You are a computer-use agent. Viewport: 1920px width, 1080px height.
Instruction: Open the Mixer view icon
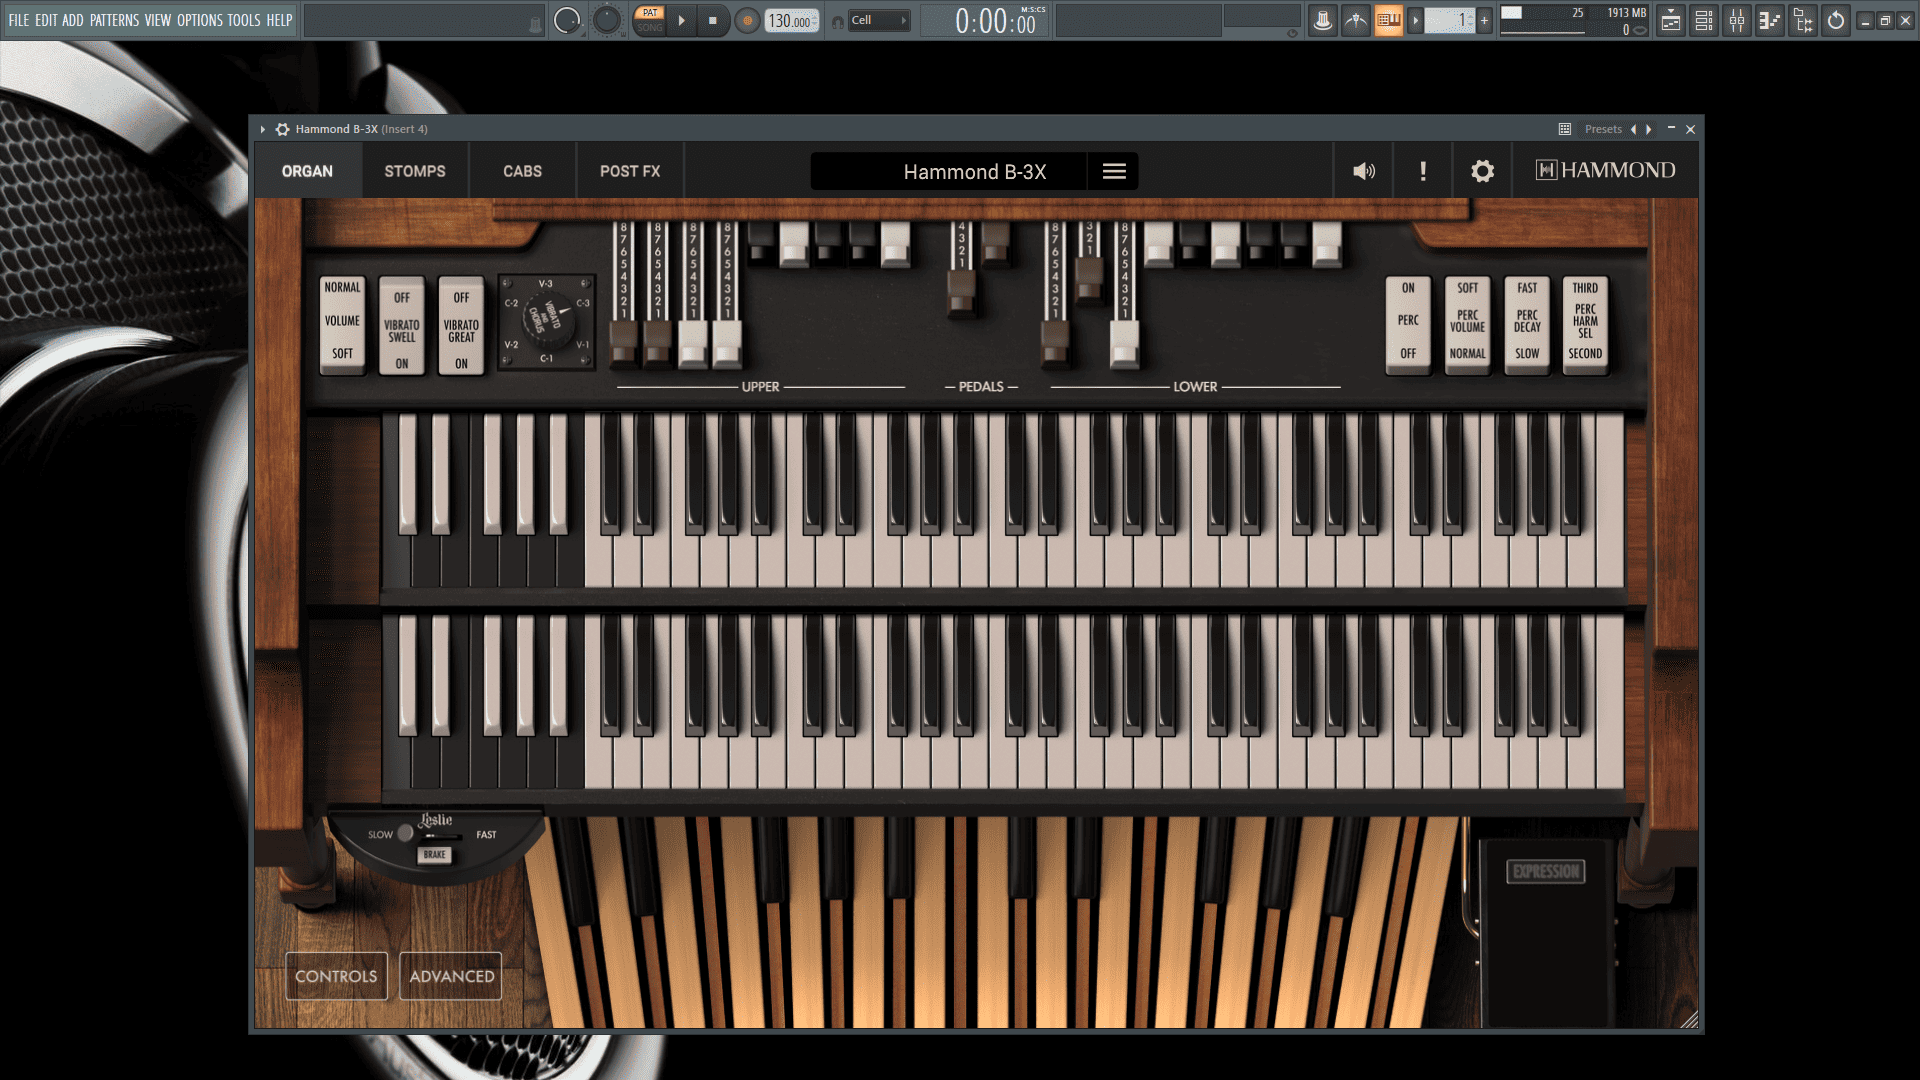[x=1737, y=20]
